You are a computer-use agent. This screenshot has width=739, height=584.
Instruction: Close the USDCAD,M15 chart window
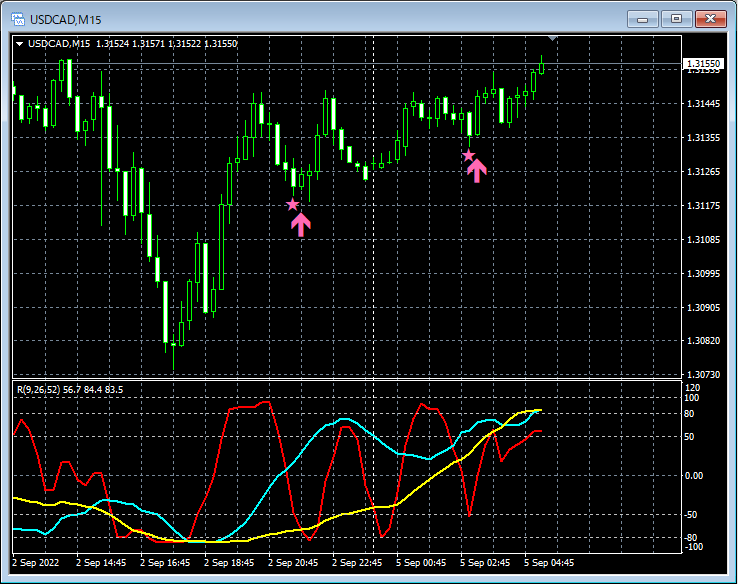[711, 19]
